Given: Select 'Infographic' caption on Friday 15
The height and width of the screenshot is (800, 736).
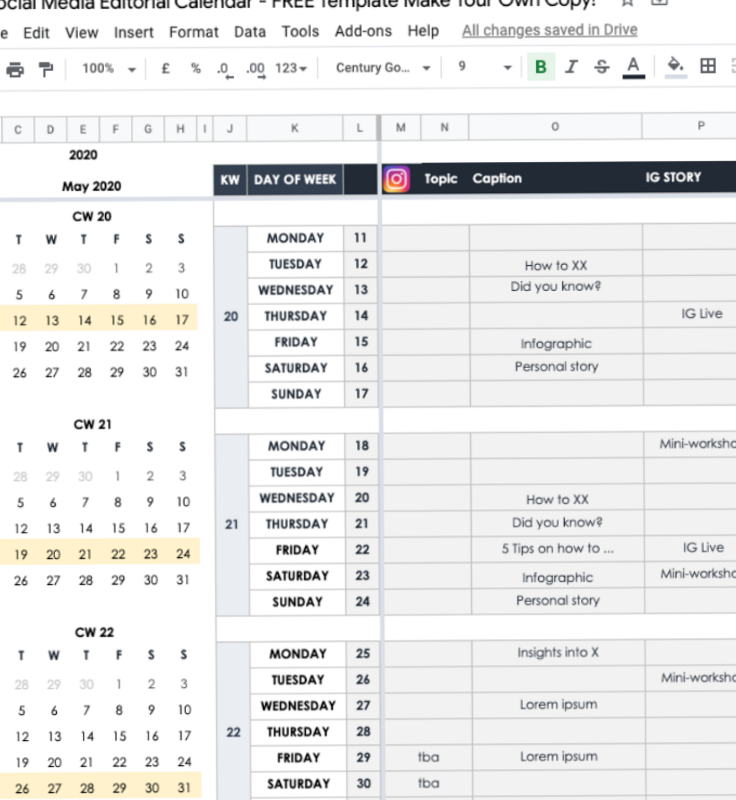Looking at the screenshot, I should pyautogui.click(x=556, y=343).
